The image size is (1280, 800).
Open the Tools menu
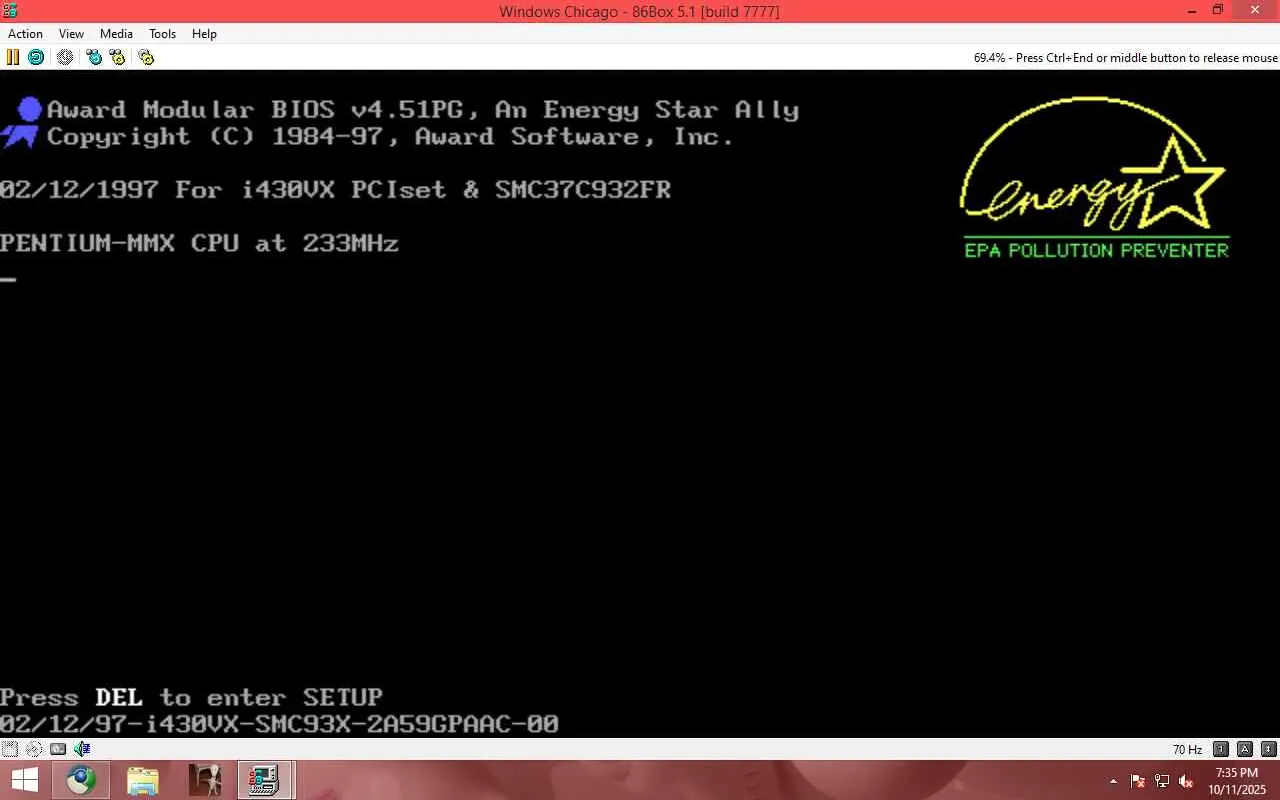tap(162, 34)
